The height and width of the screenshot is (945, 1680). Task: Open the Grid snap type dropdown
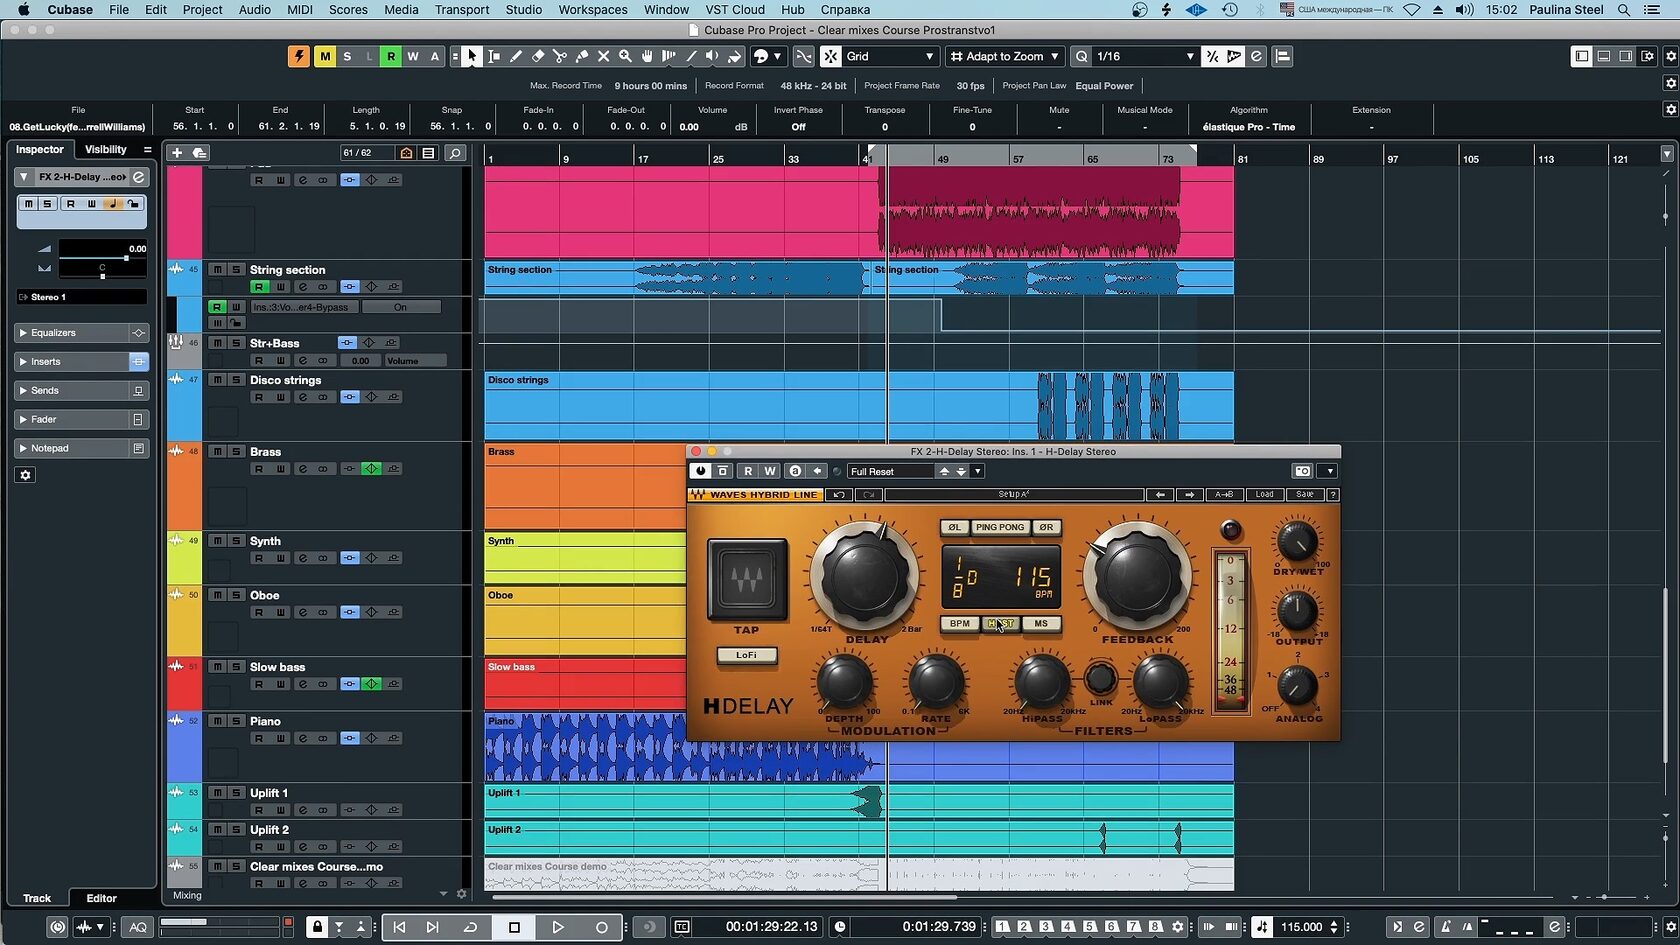[x=890, y=57]
